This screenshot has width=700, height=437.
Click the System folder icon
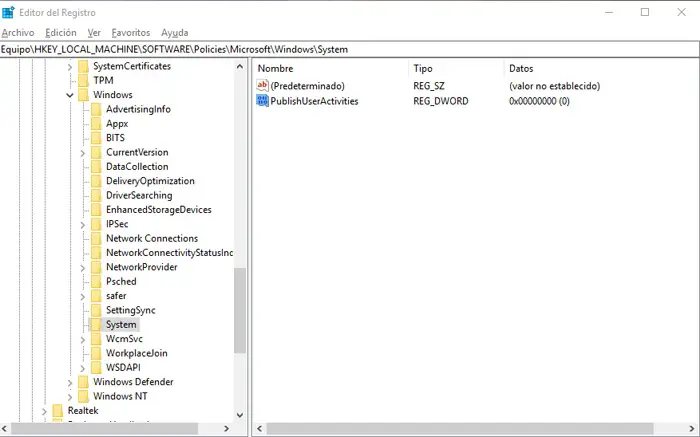point(96,325)
